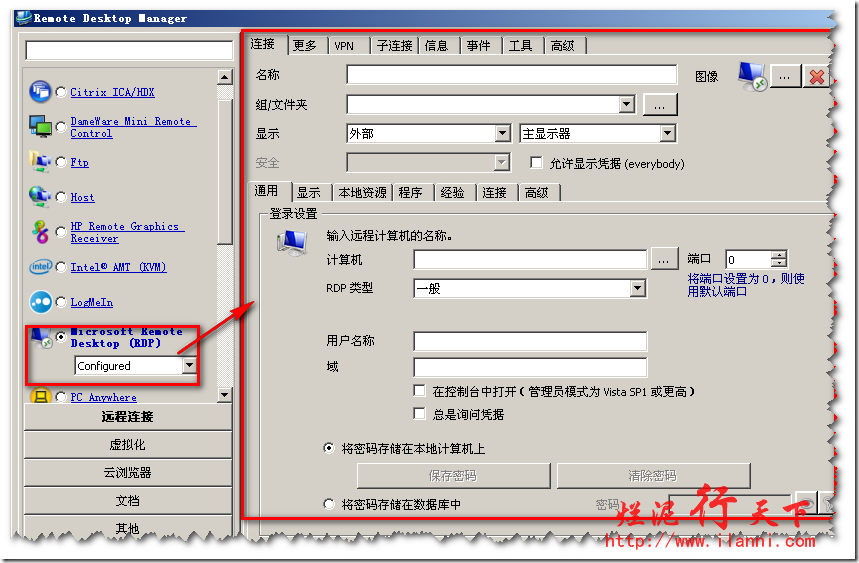Screen dimensions: 859x563
Task: Switch to the 更多 tab
Action: (305, 45)
